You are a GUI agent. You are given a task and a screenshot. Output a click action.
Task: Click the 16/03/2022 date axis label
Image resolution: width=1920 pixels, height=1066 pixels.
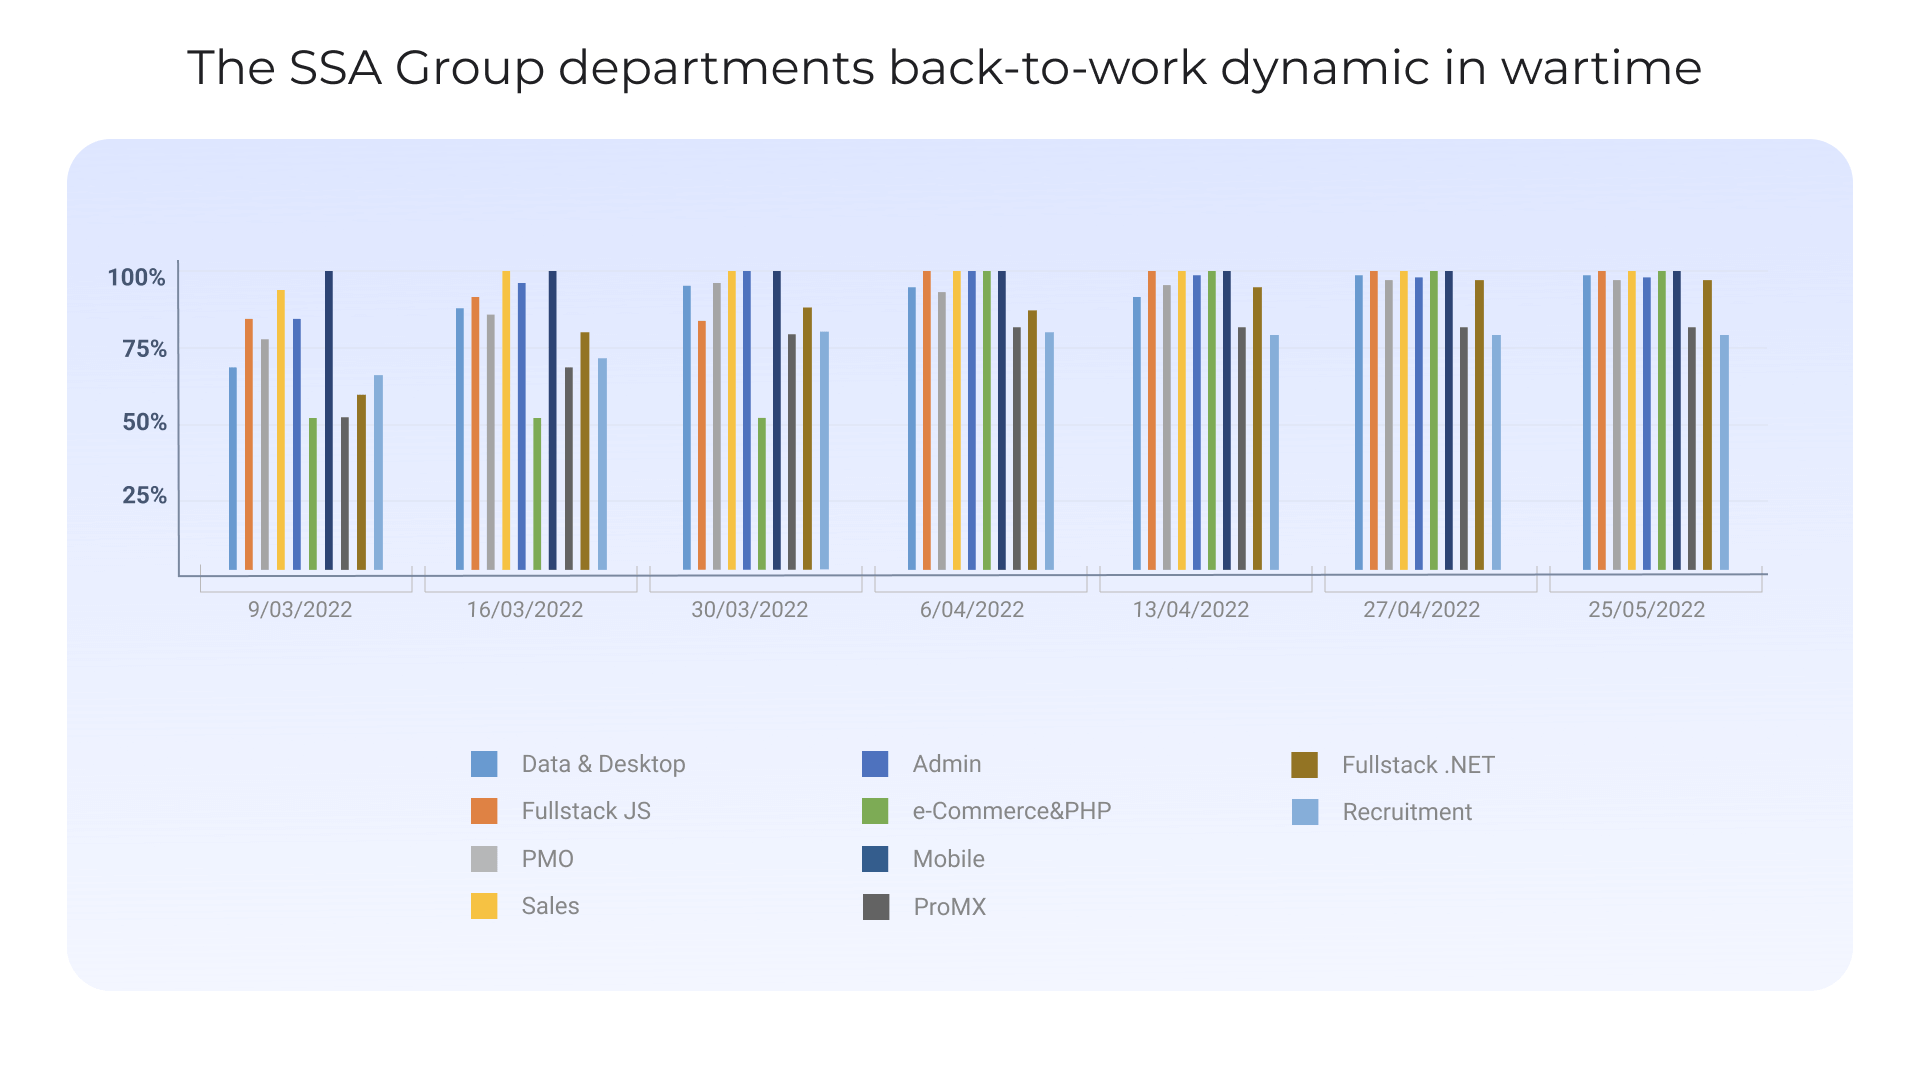tap(525, 610)
